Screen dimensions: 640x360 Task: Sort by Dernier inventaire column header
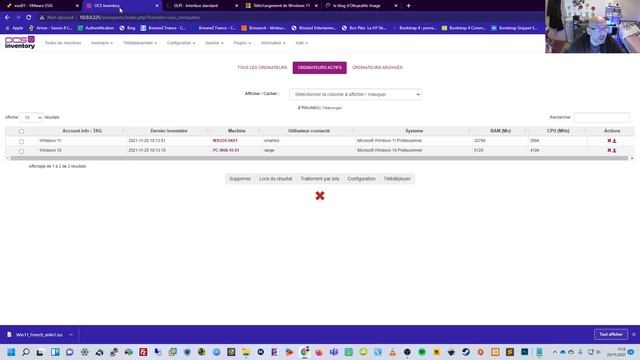169,131
